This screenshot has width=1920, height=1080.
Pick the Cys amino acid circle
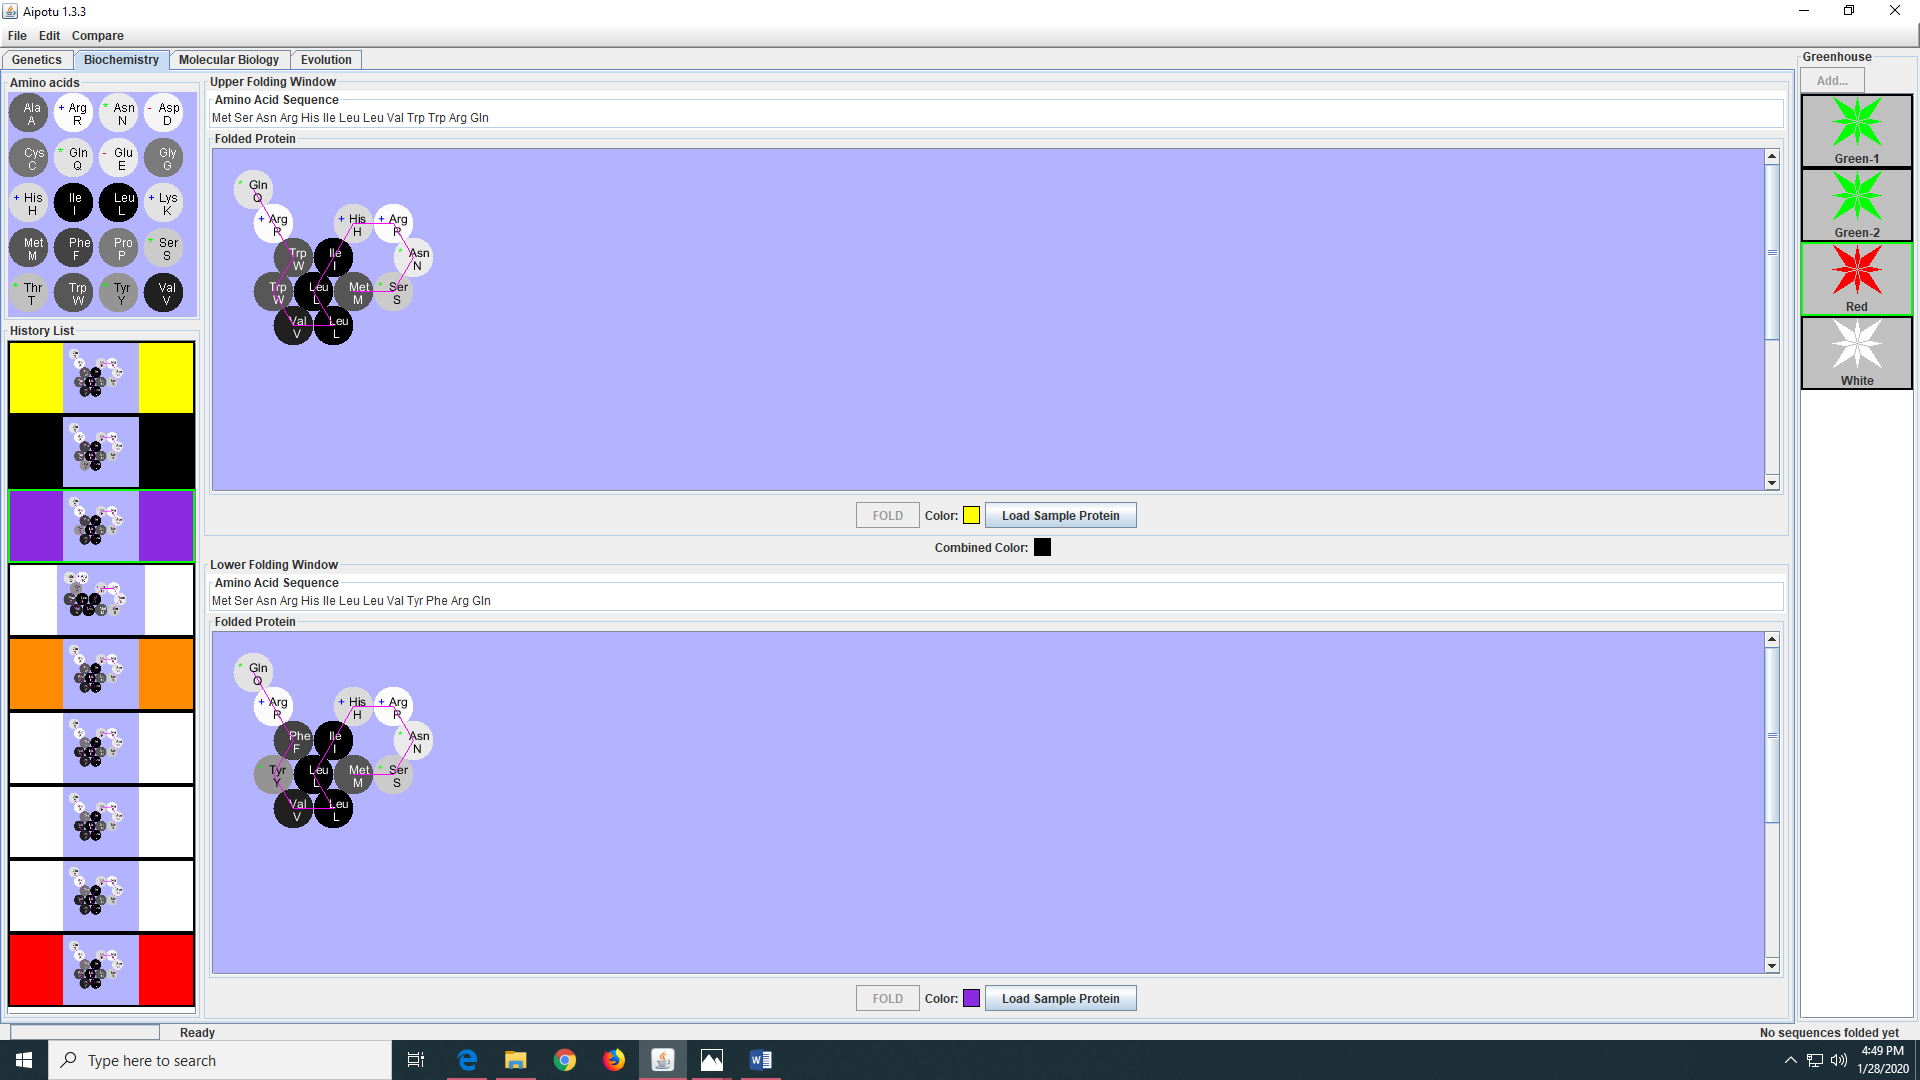click(x=31, y=158)
